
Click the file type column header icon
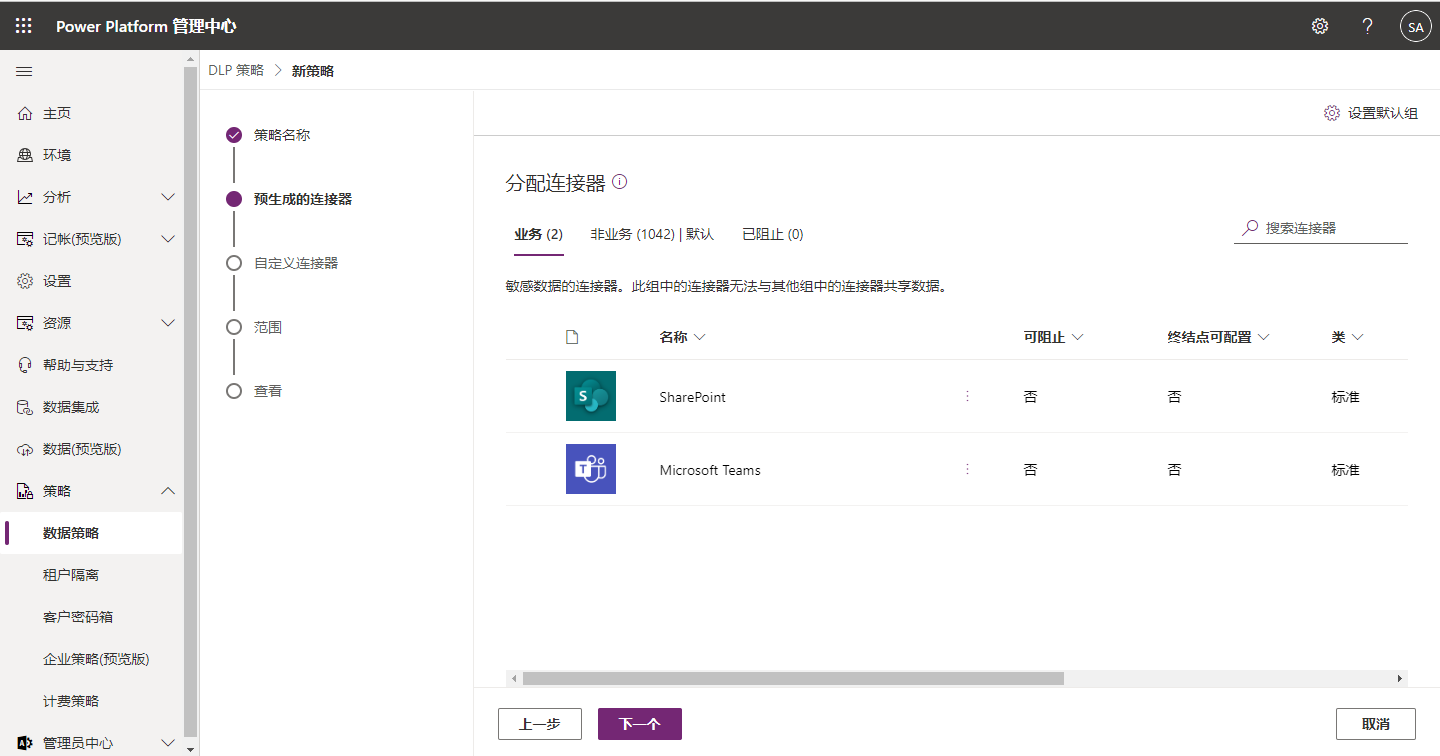click(573, 337)
